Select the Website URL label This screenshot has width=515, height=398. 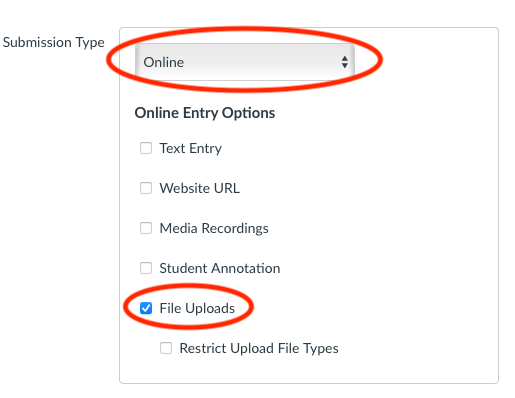pos(200,188)
